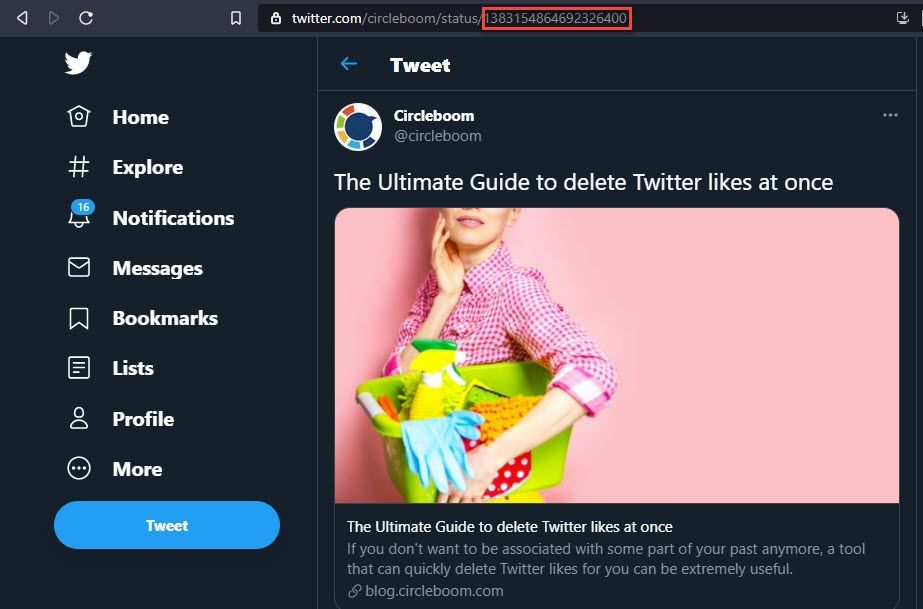Open Bookmarks via the bookmark icon
923x609 pixels.
[79, 318]
